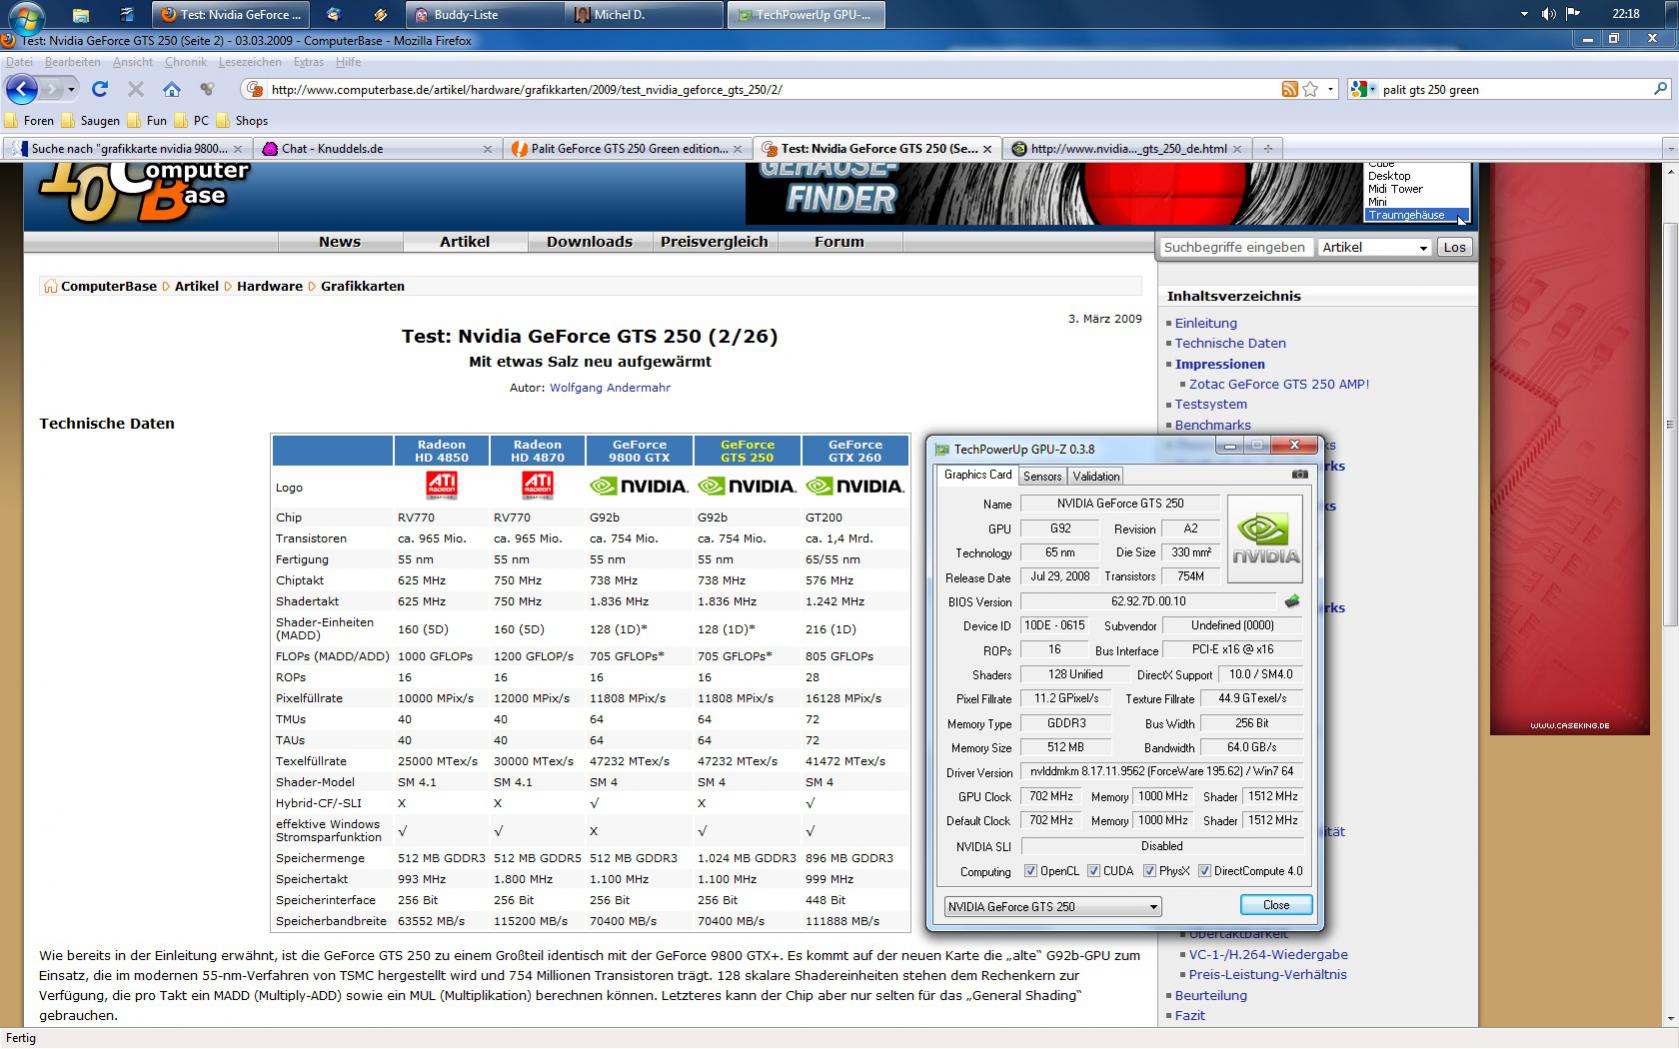Open author link Wolfgang Andermahr
Image resolution: width=1679 pixels, height=1049 pixels.
click(609, 388)
